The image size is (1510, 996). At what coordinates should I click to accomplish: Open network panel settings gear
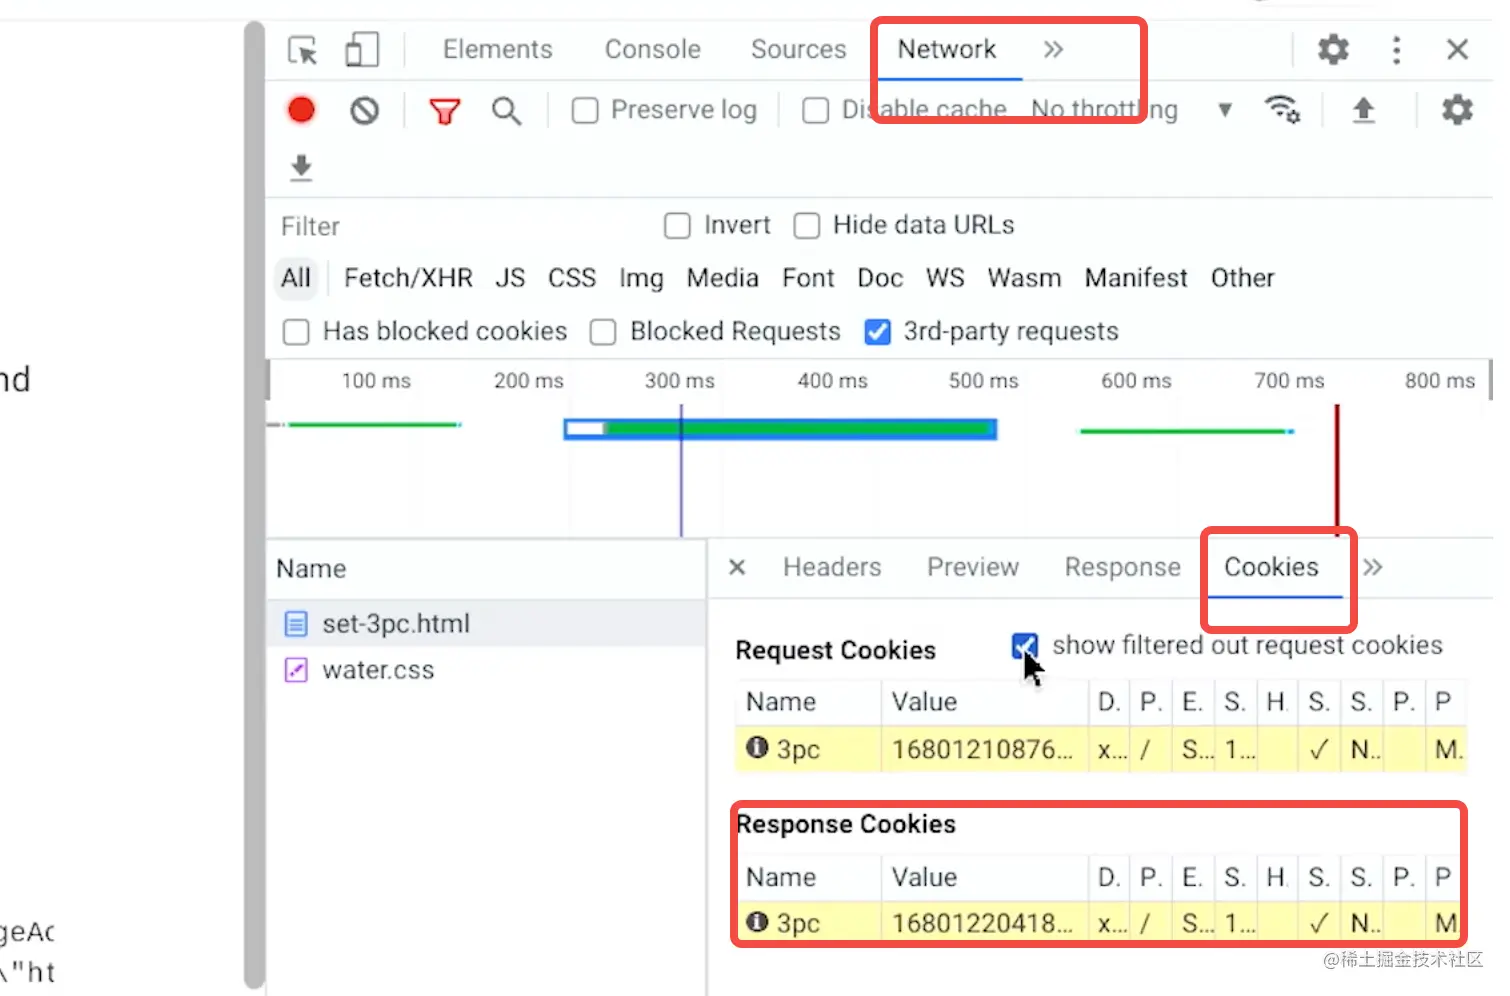pos(1457,110)
